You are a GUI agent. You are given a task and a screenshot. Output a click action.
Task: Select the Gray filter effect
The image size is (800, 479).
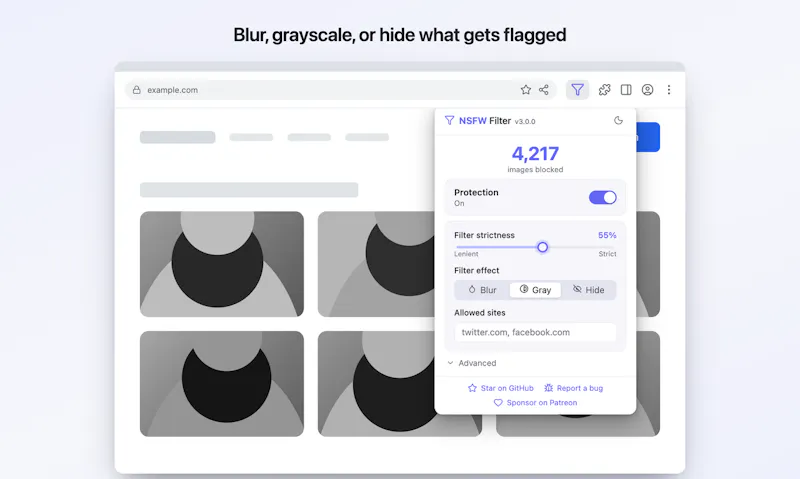tap(535, 290)
